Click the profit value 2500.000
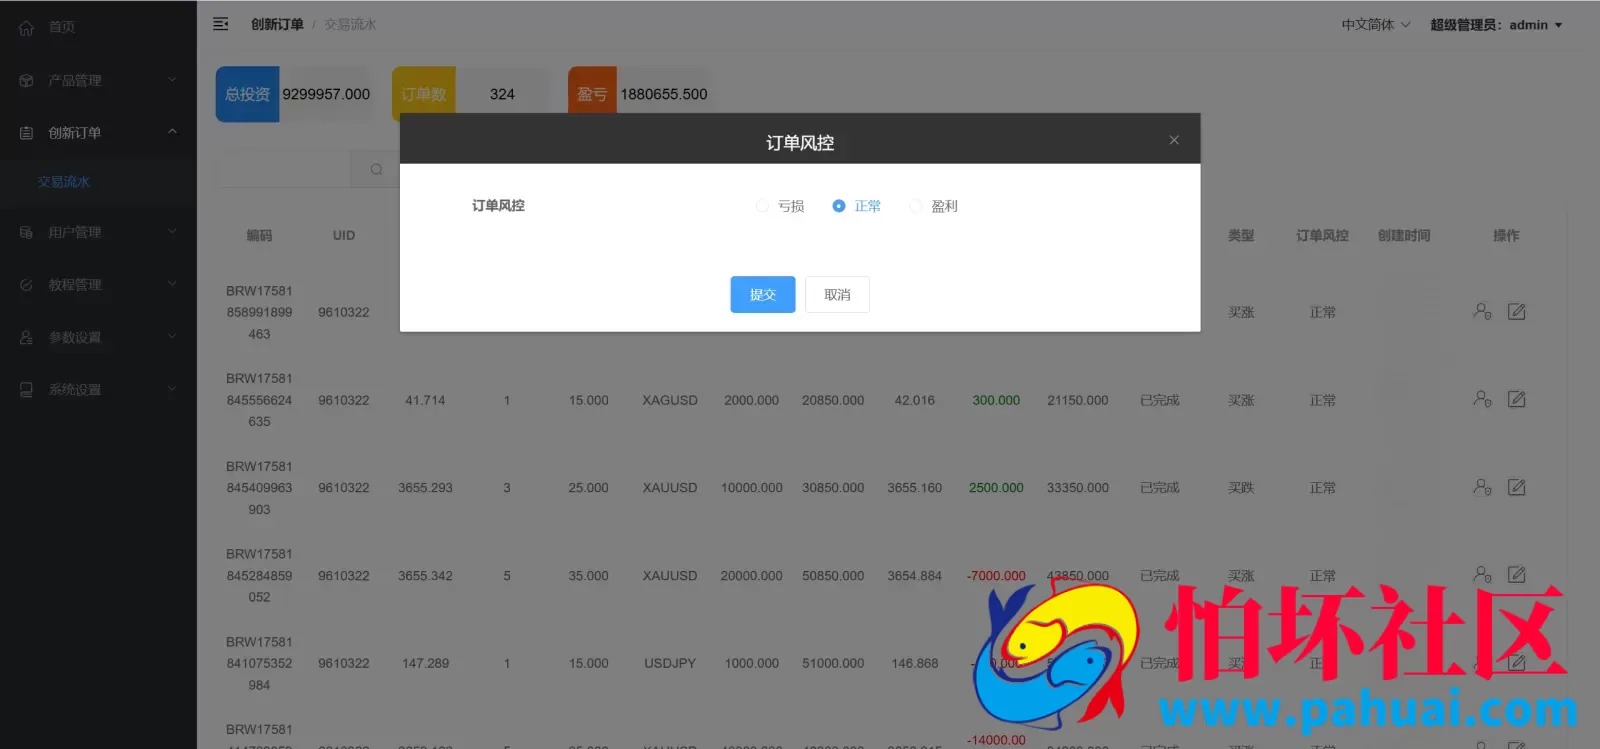Image resolution: width=1600 pixels, height=749 pixels. click(996, 488)
